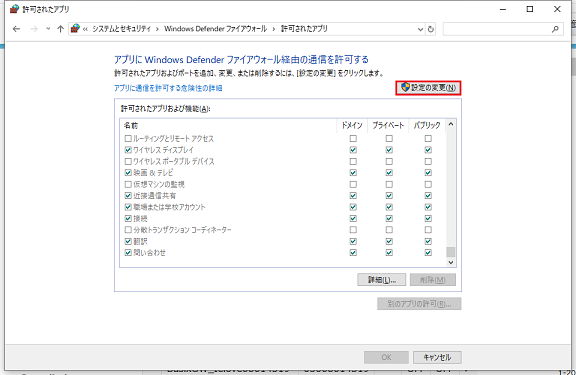Click the list scroll down arrow
The image size is (576, 375).
[451, 262]
